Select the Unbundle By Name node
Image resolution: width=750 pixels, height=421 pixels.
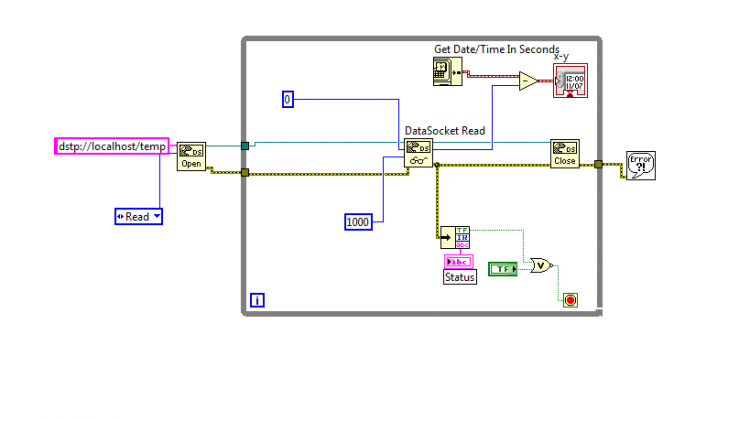pyautogui.click(x=455, y=237)
